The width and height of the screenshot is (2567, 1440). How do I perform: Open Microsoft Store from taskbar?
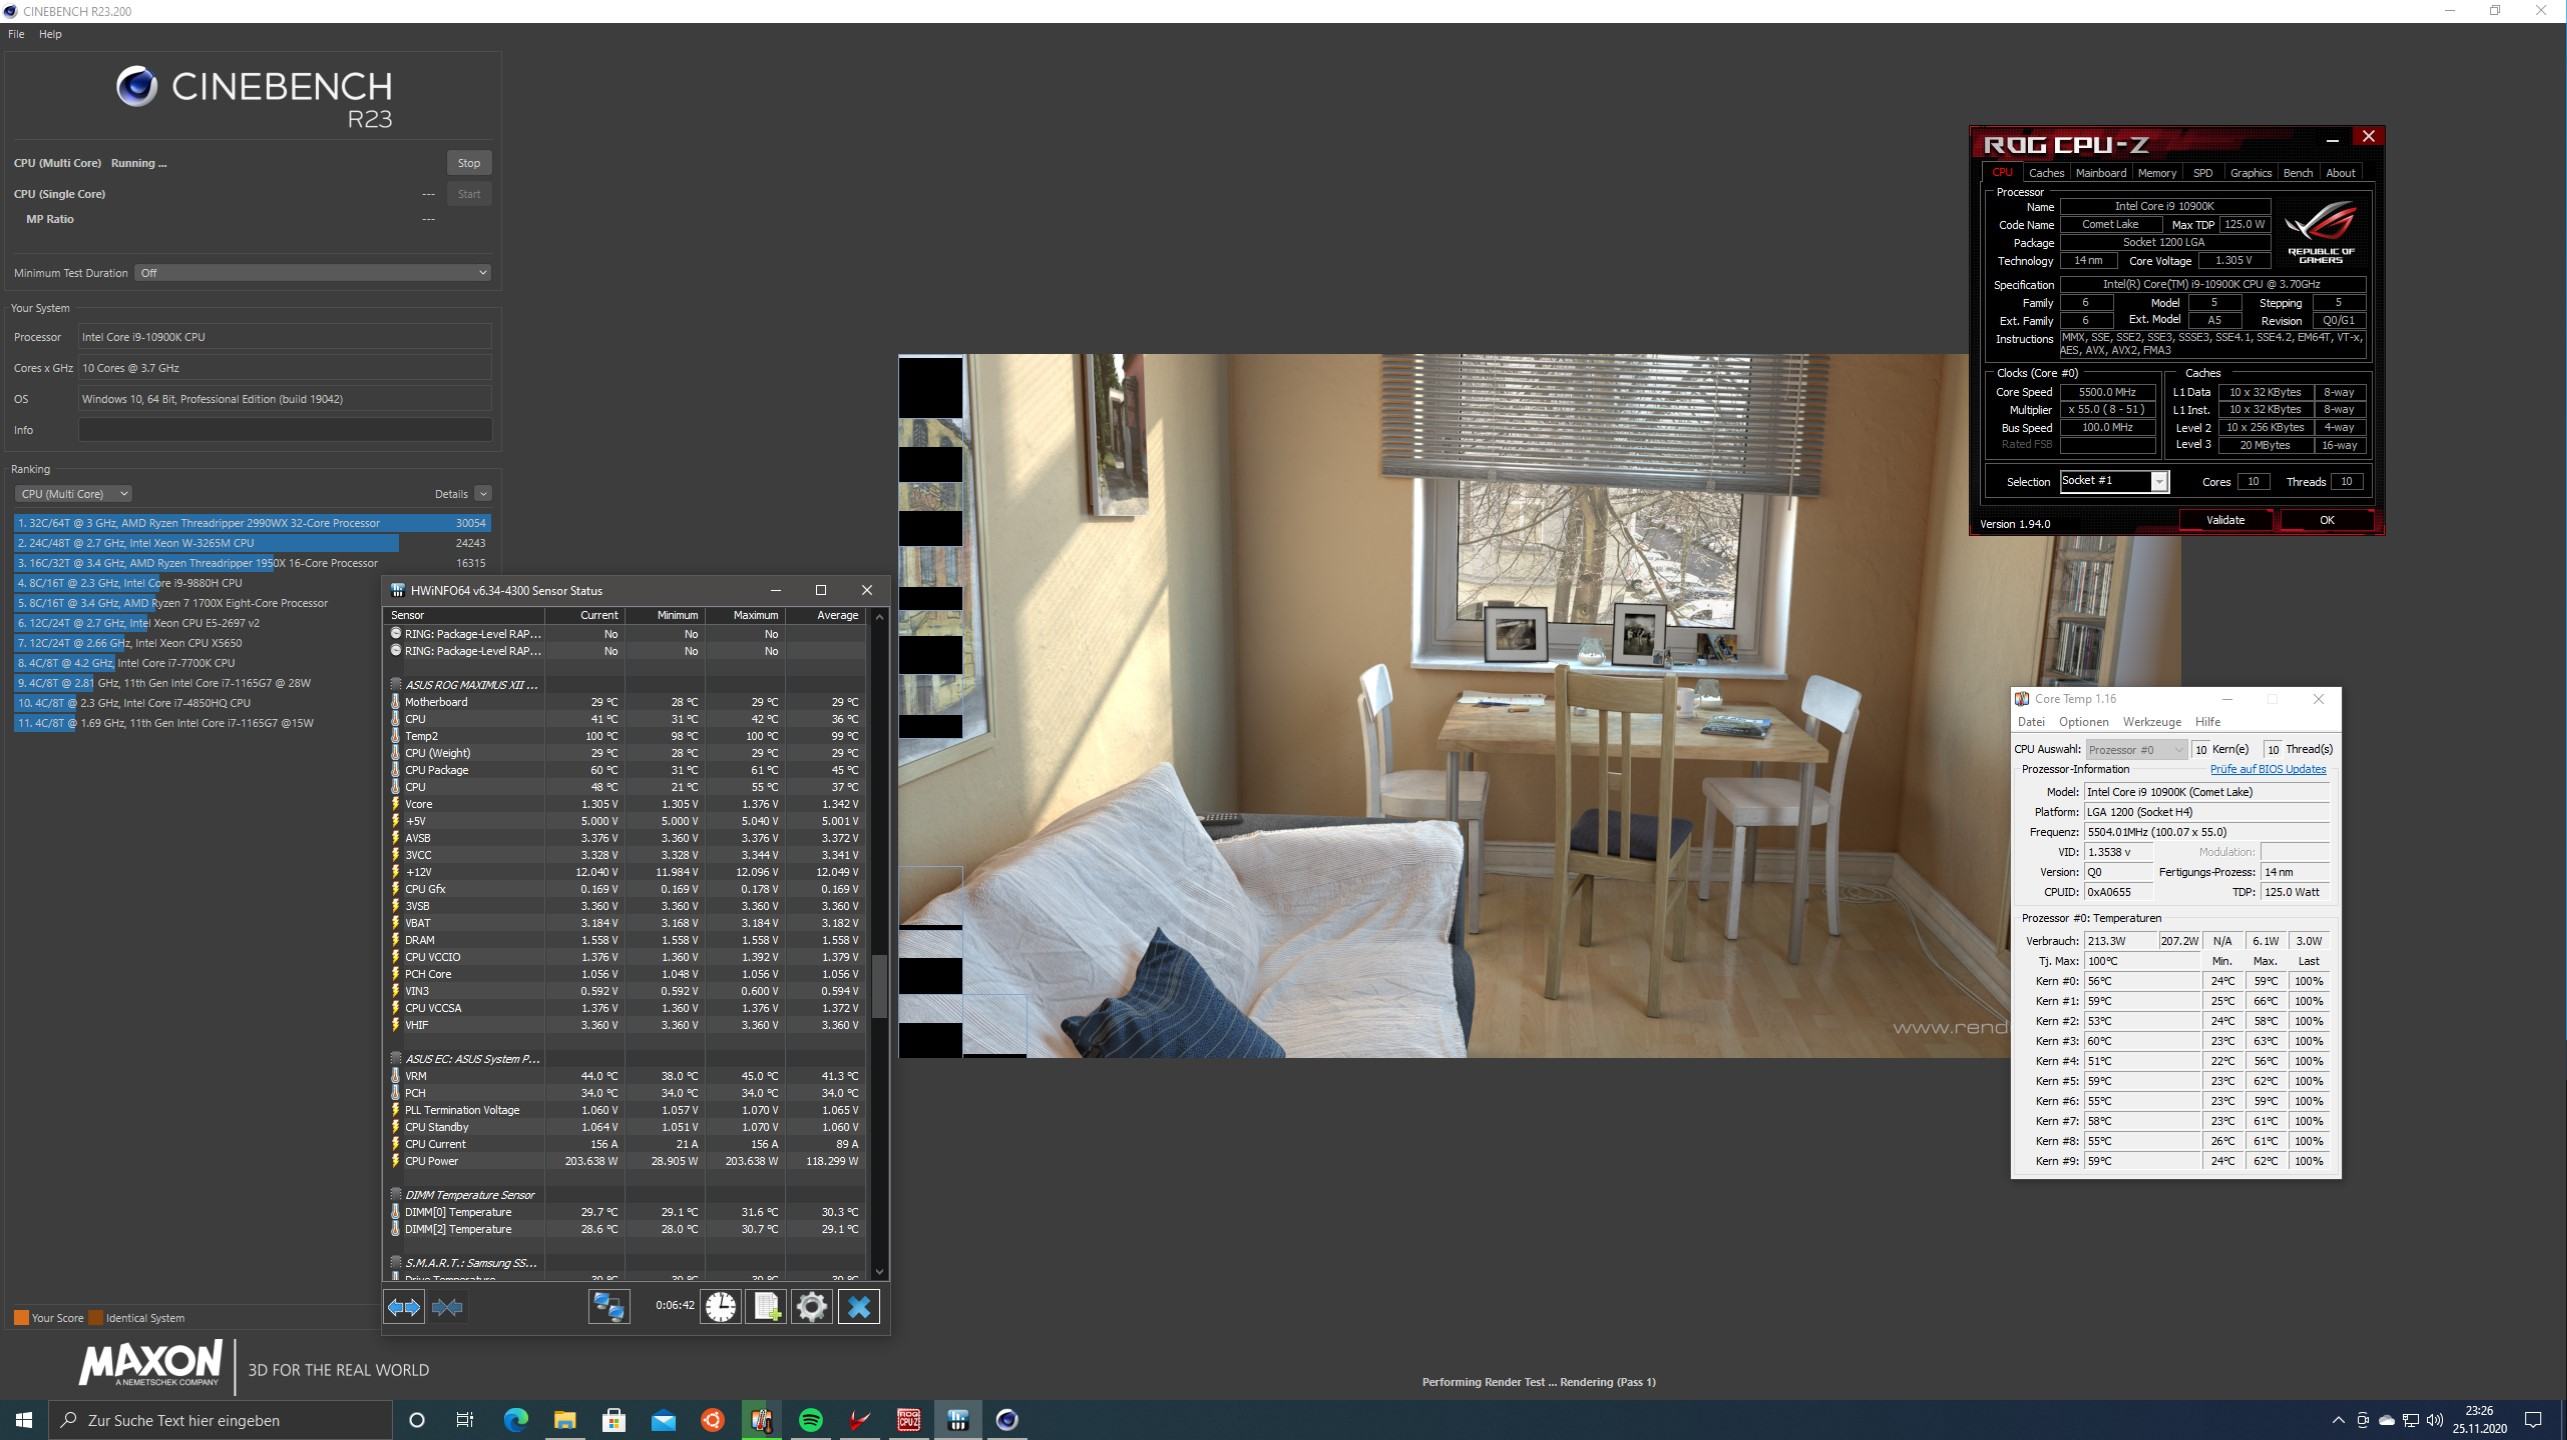coord(614,1420)
